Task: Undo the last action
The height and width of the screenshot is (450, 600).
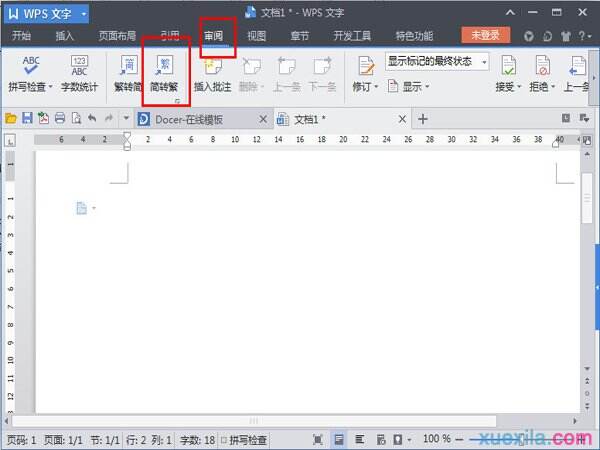Action: tap(92, 118)
